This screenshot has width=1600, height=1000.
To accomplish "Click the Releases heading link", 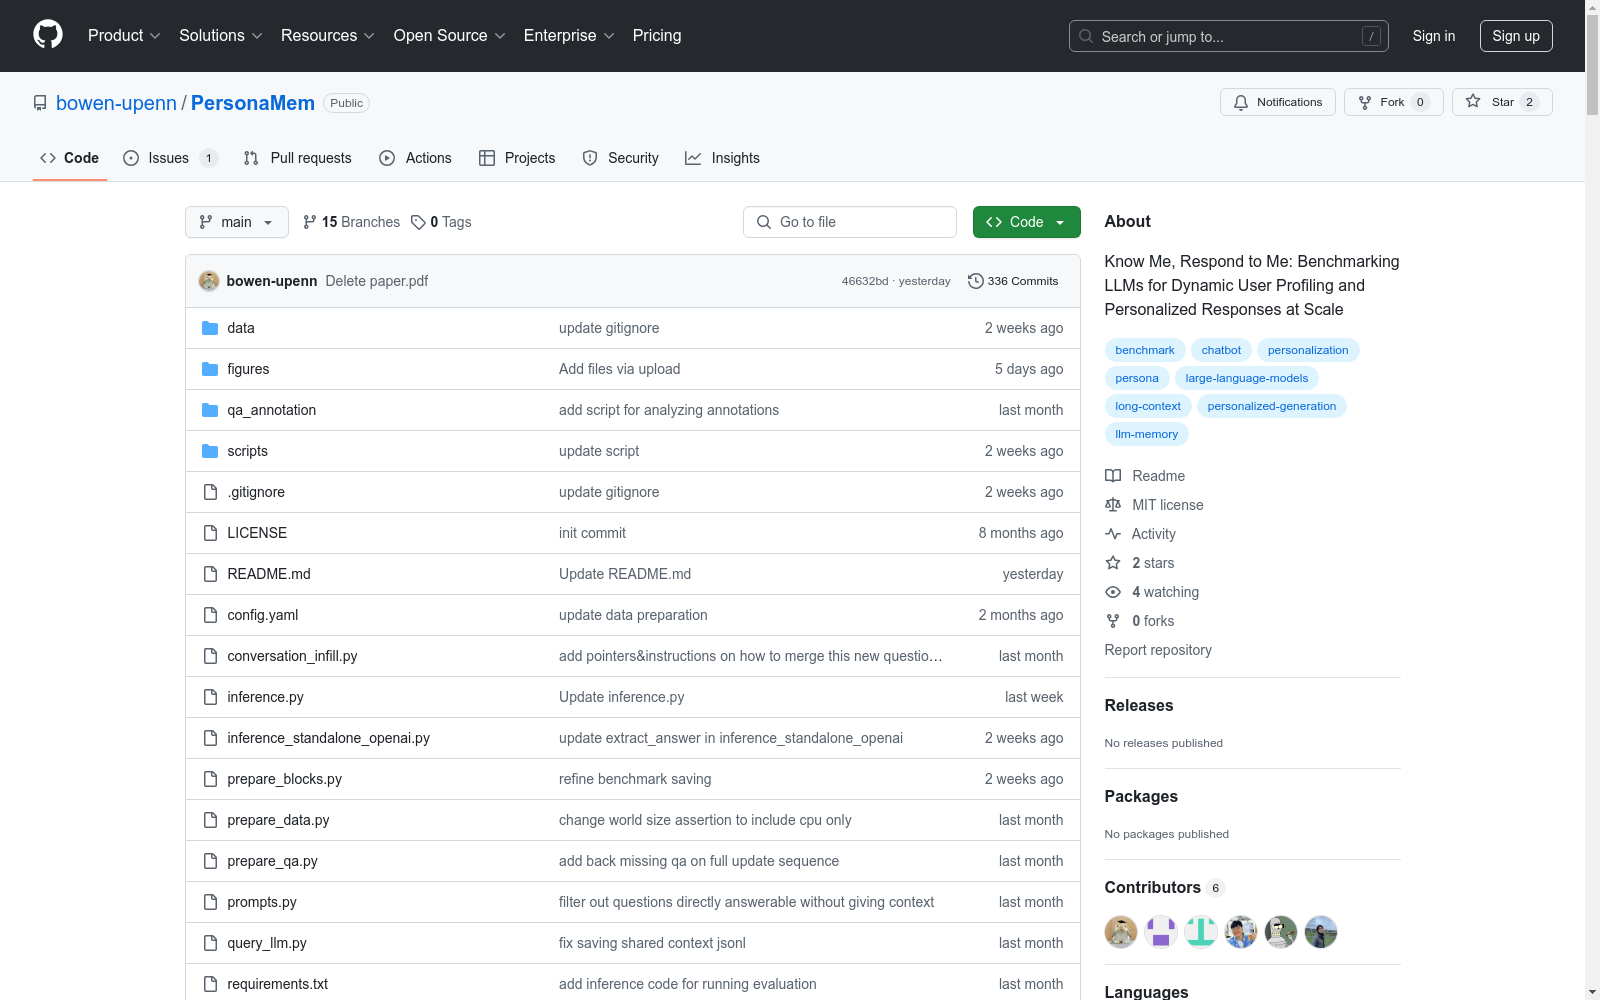I will click(1139, 705).
